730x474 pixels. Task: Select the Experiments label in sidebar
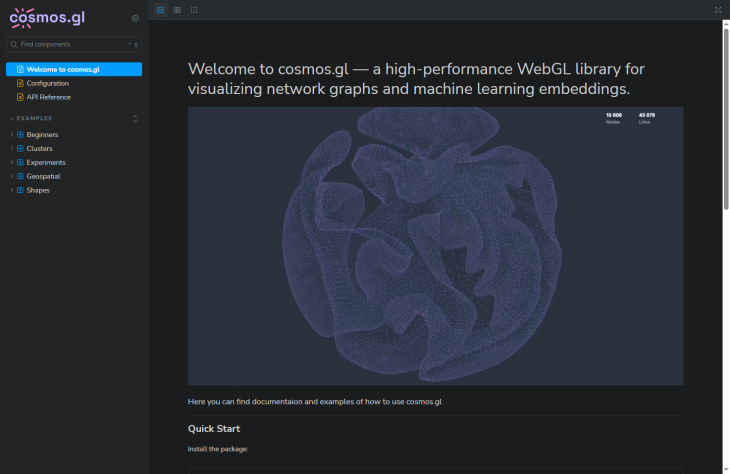pyautogui.click(x=46, y=163)
